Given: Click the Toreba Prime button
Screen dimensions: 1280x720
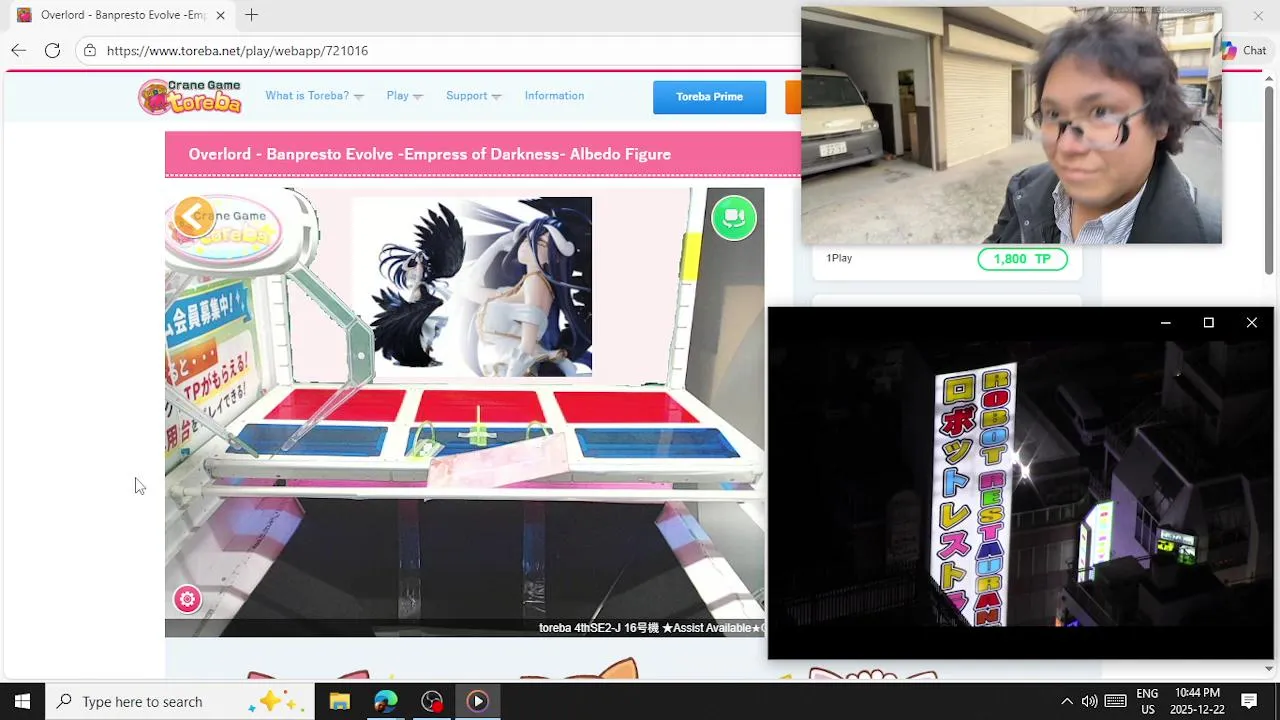Looking at the screenshot, I should pos(709,97).
